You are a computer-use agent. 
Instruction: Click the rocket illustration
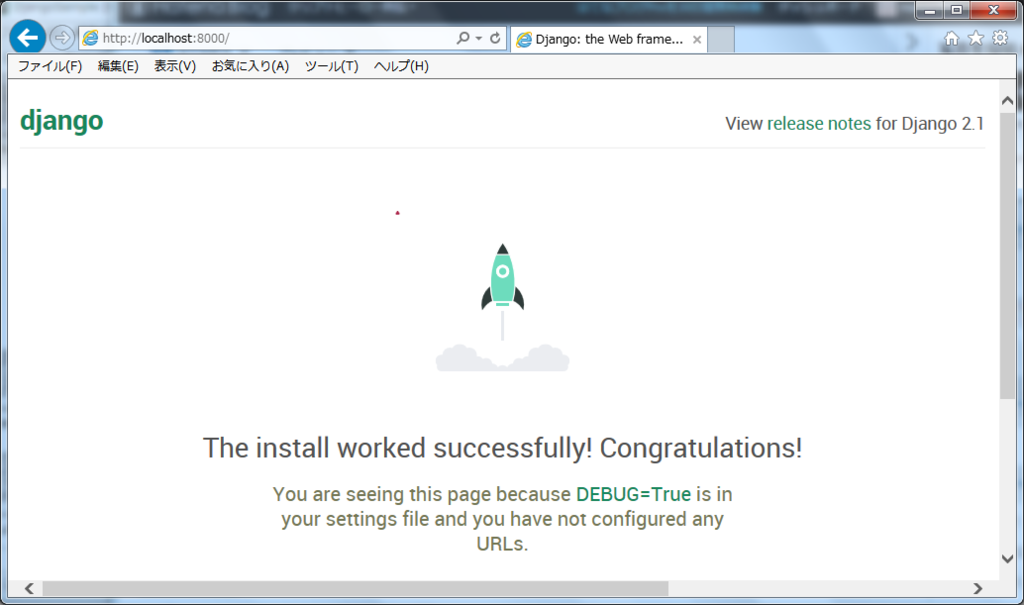point(502,307)
